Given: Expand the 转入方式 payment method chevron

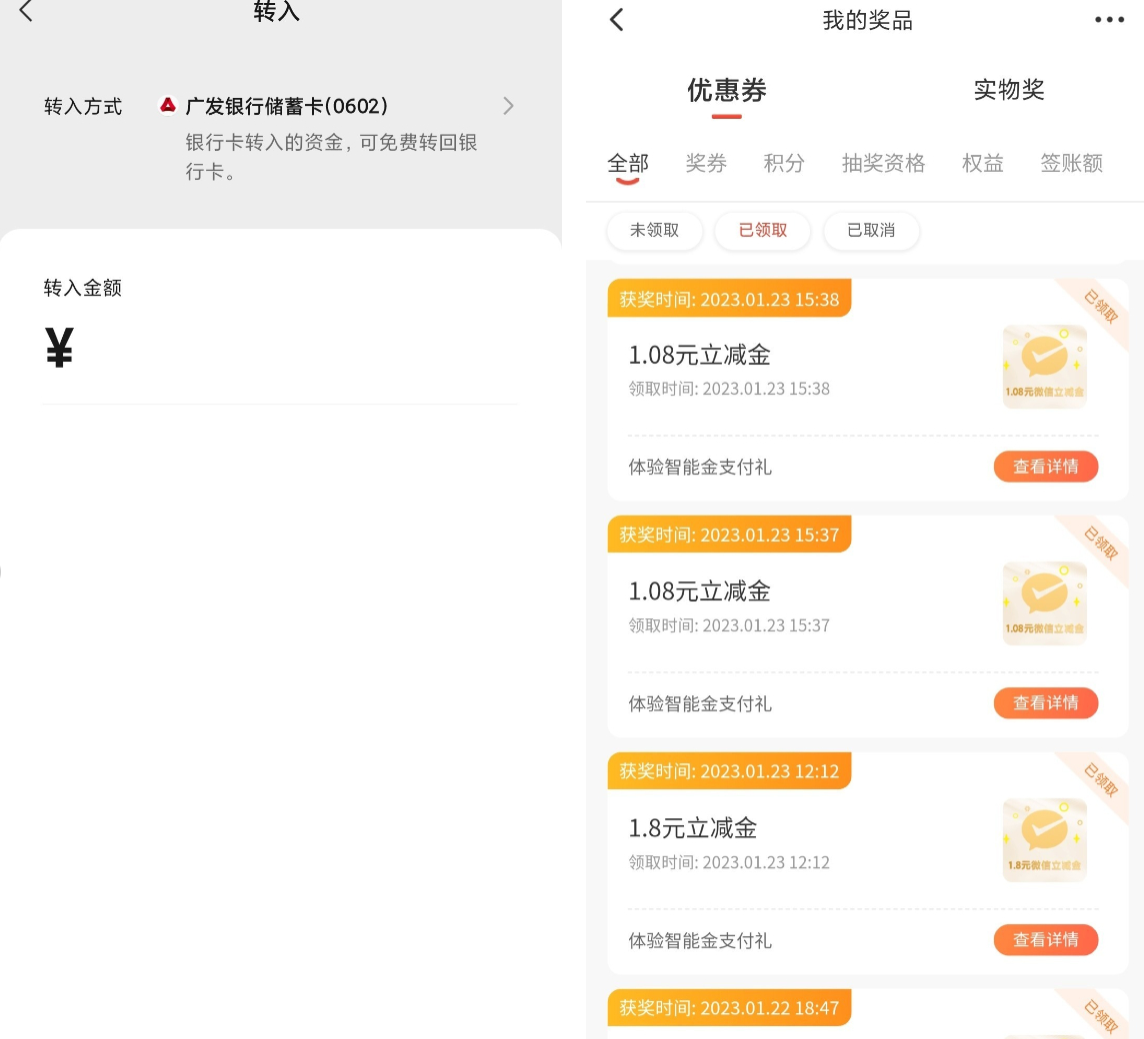Looking at the screenshot, I should pos(508,106).
